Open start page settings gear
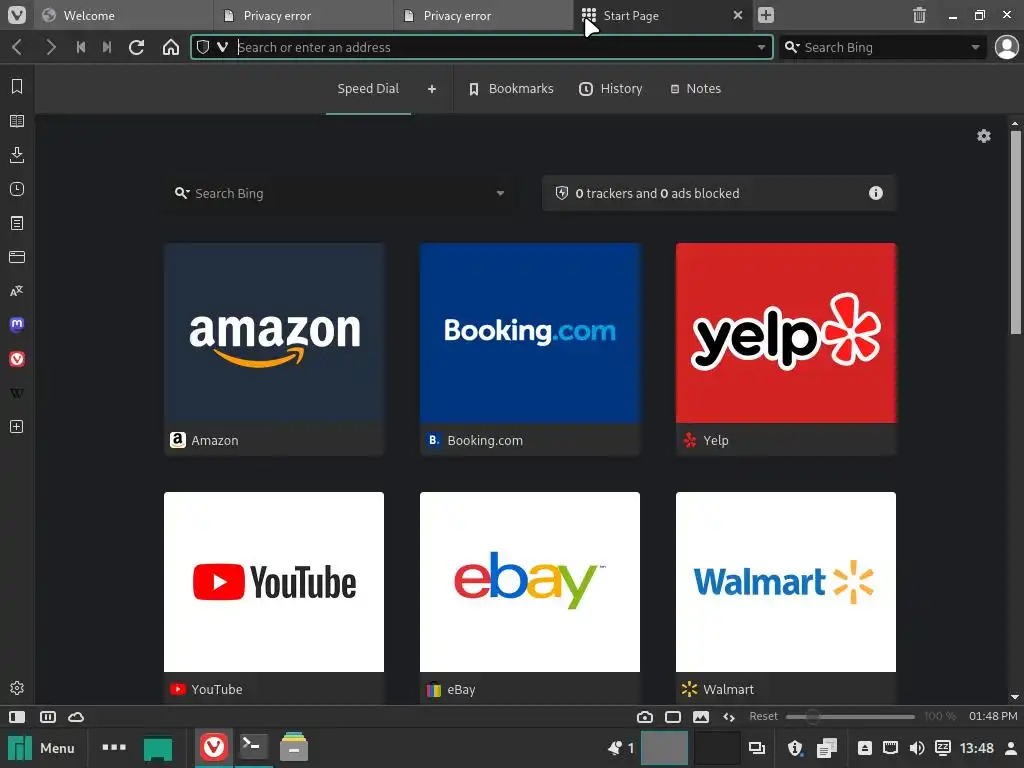Image resolution: width=1024 pixels, height=768 pixels. pos(984,136)
